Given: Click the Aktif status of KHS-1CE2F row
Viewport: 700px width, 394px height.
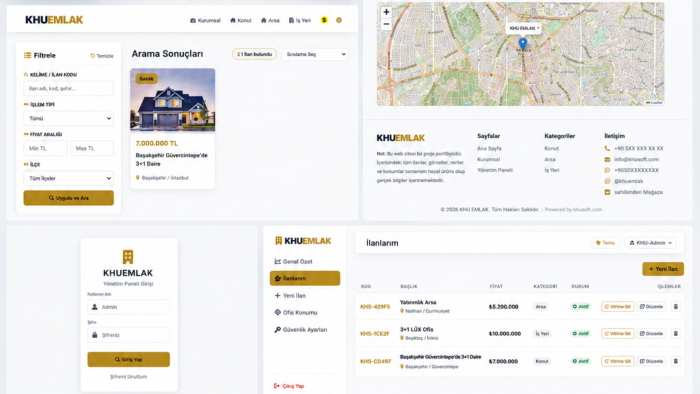Looking at the screenshot, I should pos(581,333).
